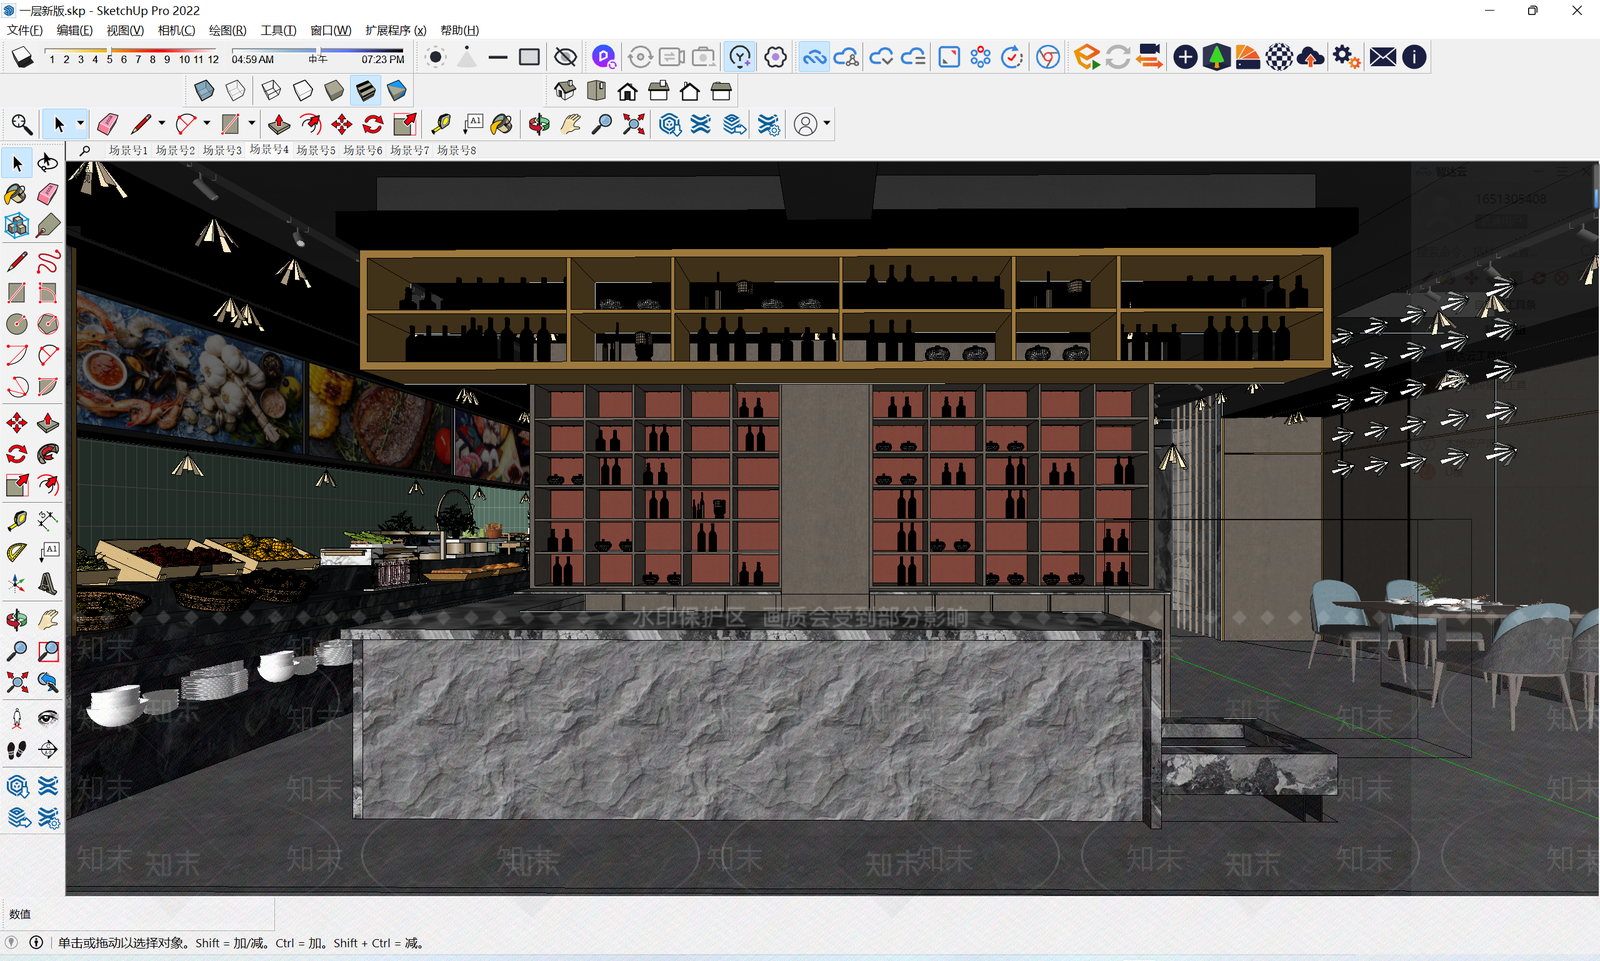This screenshot has height=961, width=1600.
Task: Select the Freehand tool in left toolbar
Action: (x=48, y=262)
